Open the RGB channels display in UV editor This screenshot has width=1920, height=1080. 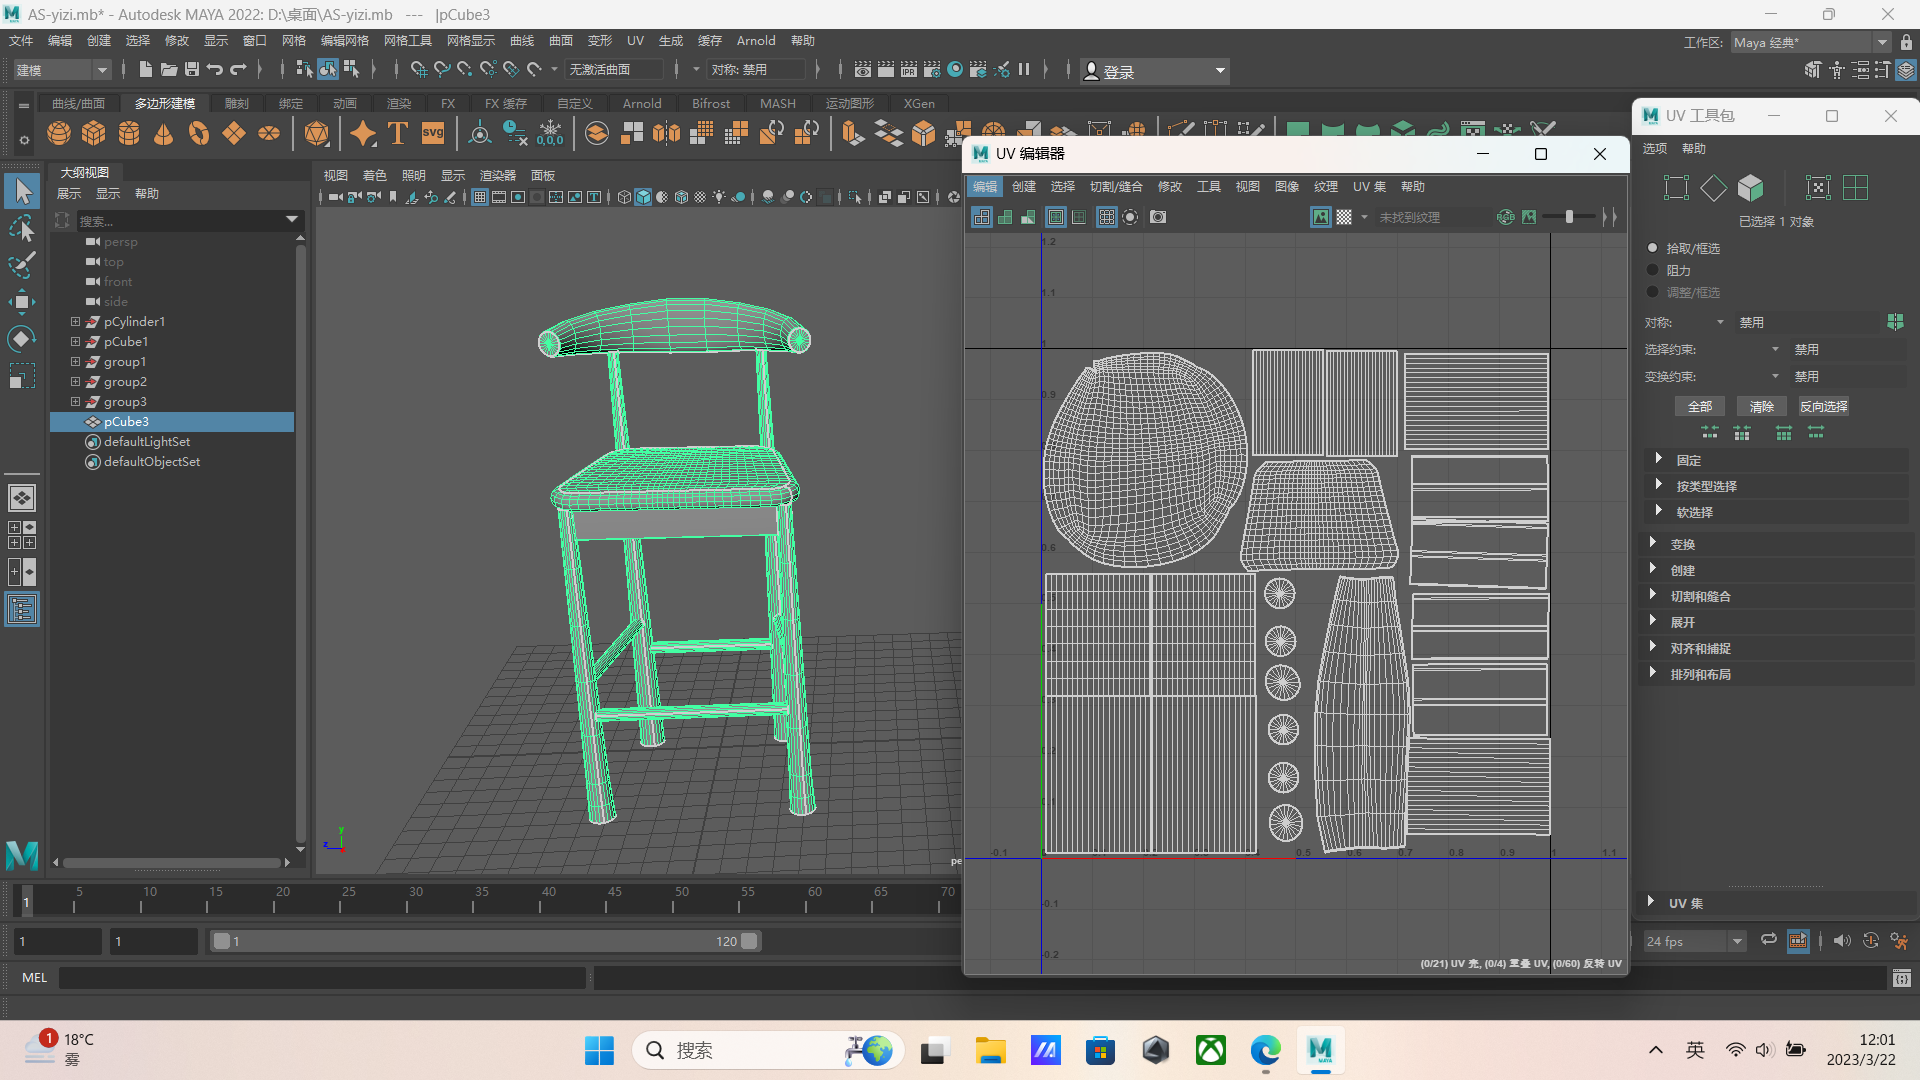(x=1506, y=217)
